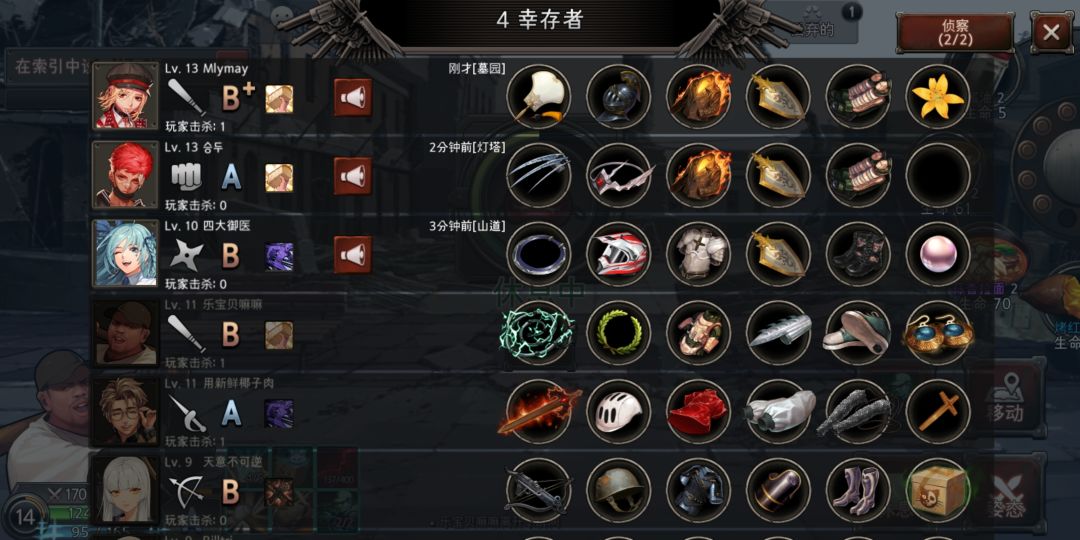Select the pink pearl accessory item
Image resolution: width=1080 pixels, height=540 pixels.
pyautogui.click(x=937, y=254)
